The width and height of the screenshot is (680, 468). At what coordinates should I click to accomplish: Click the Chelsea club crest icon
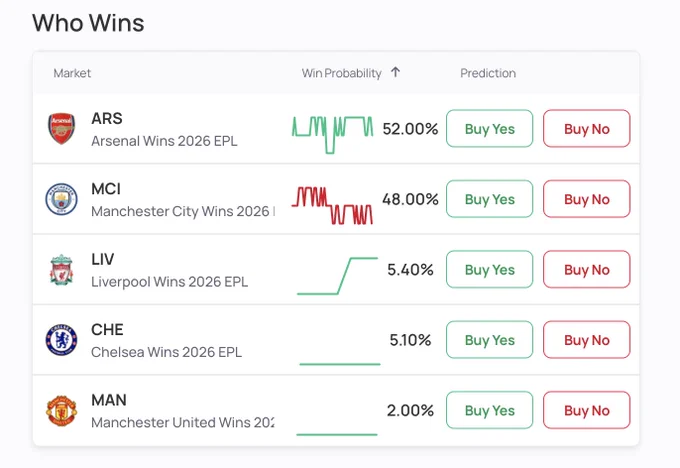[61, 340]
